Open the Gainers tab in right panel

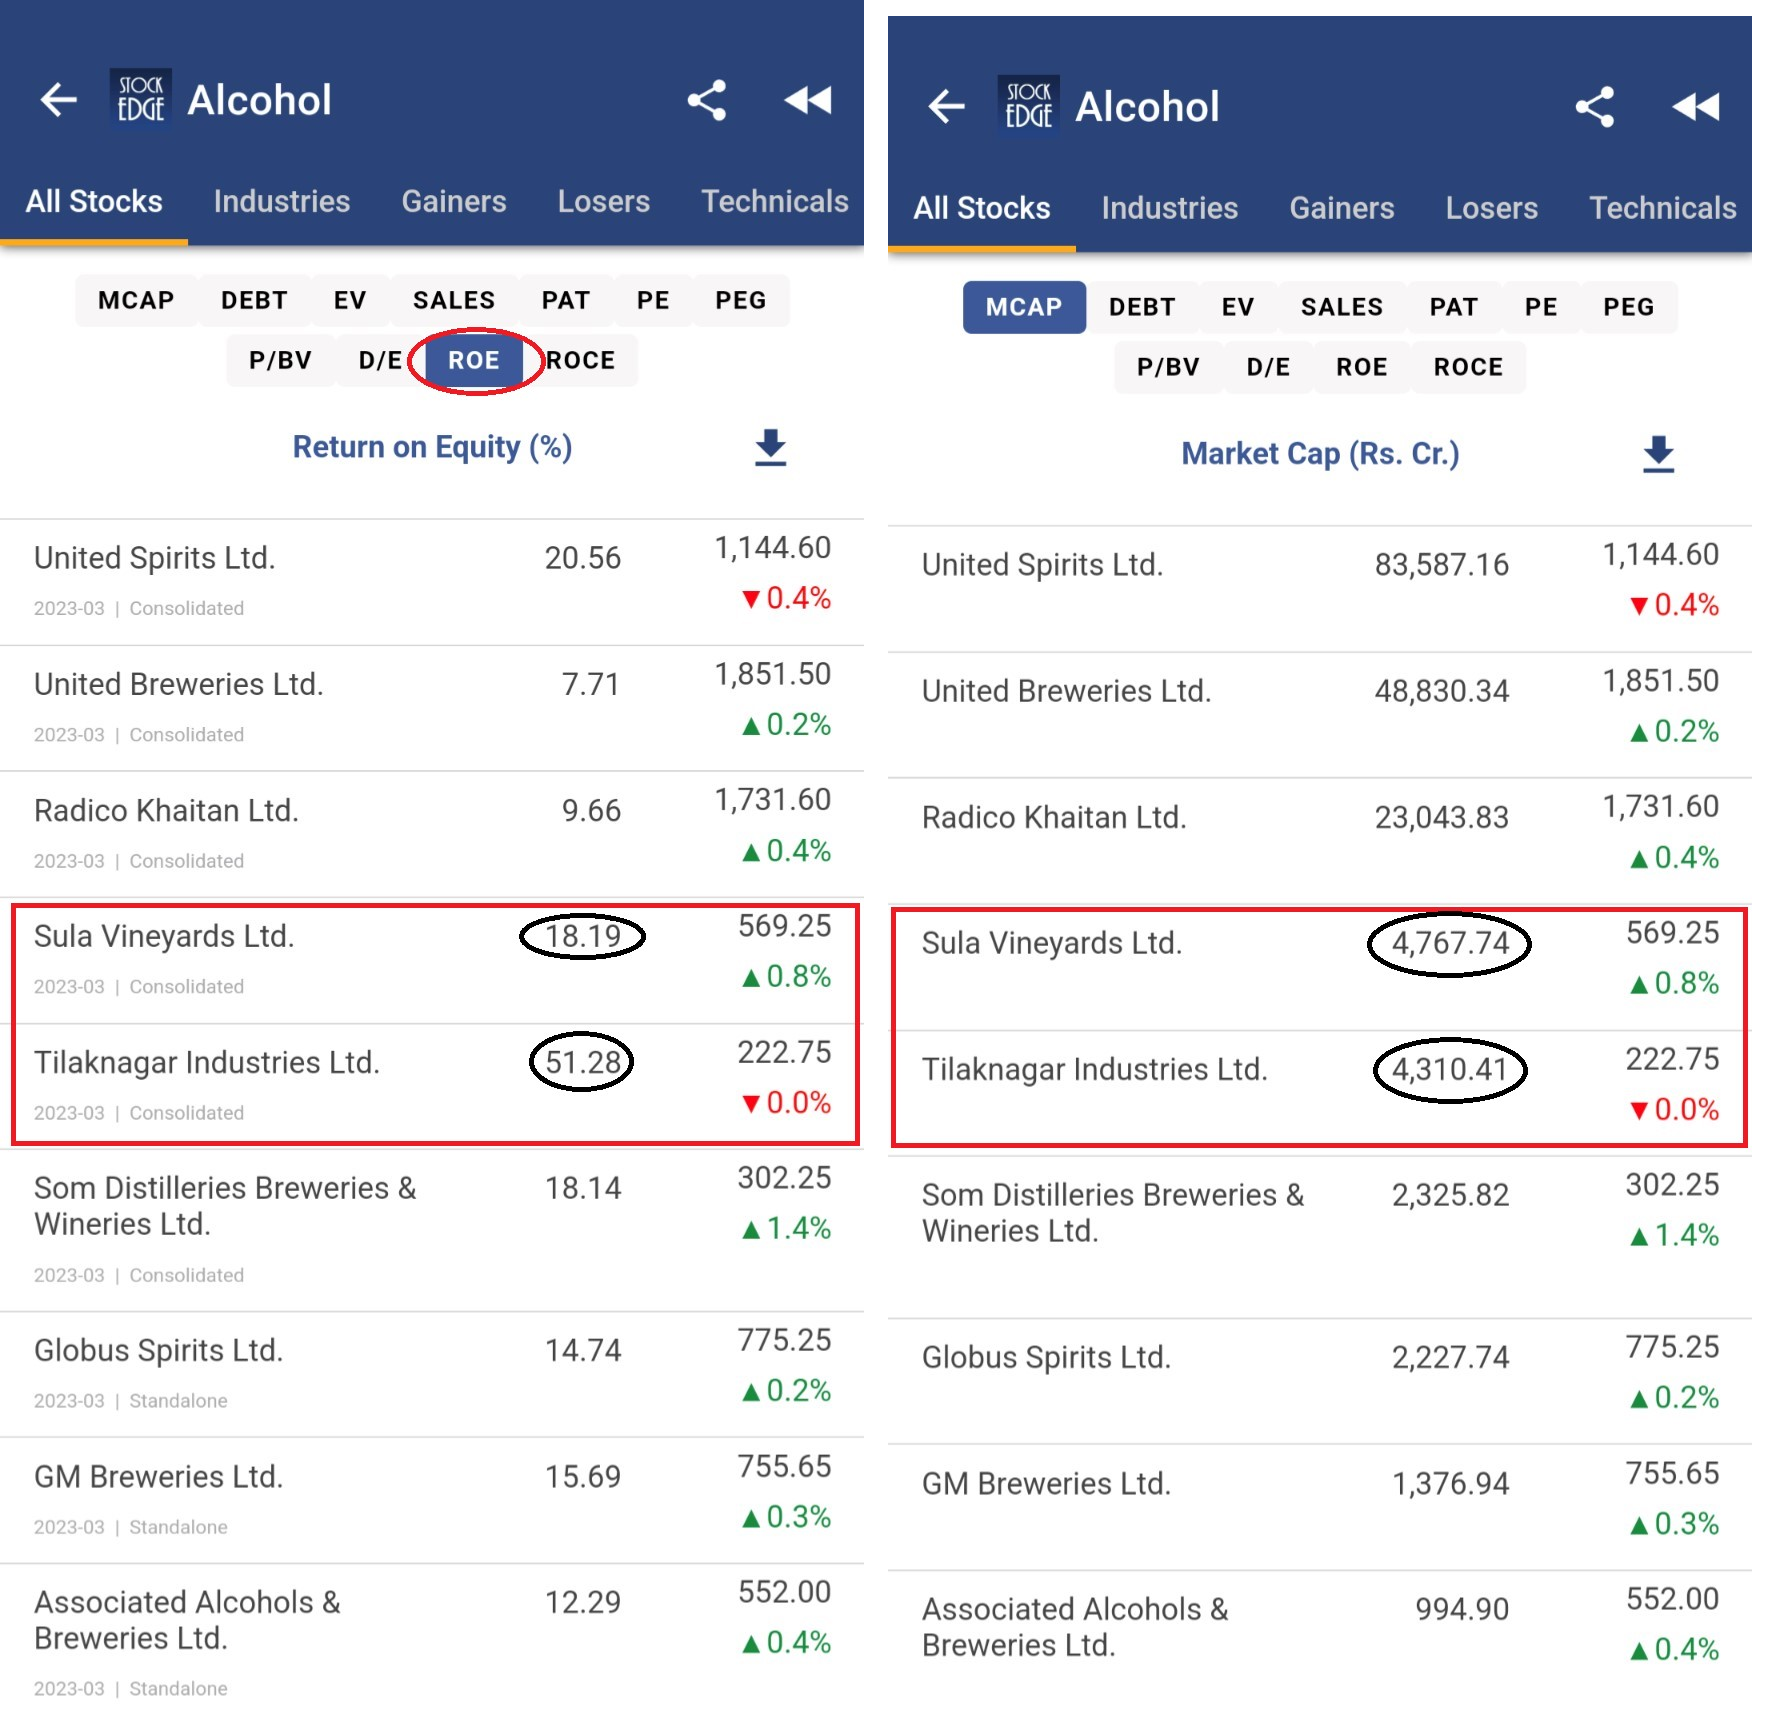(1341, 208)
